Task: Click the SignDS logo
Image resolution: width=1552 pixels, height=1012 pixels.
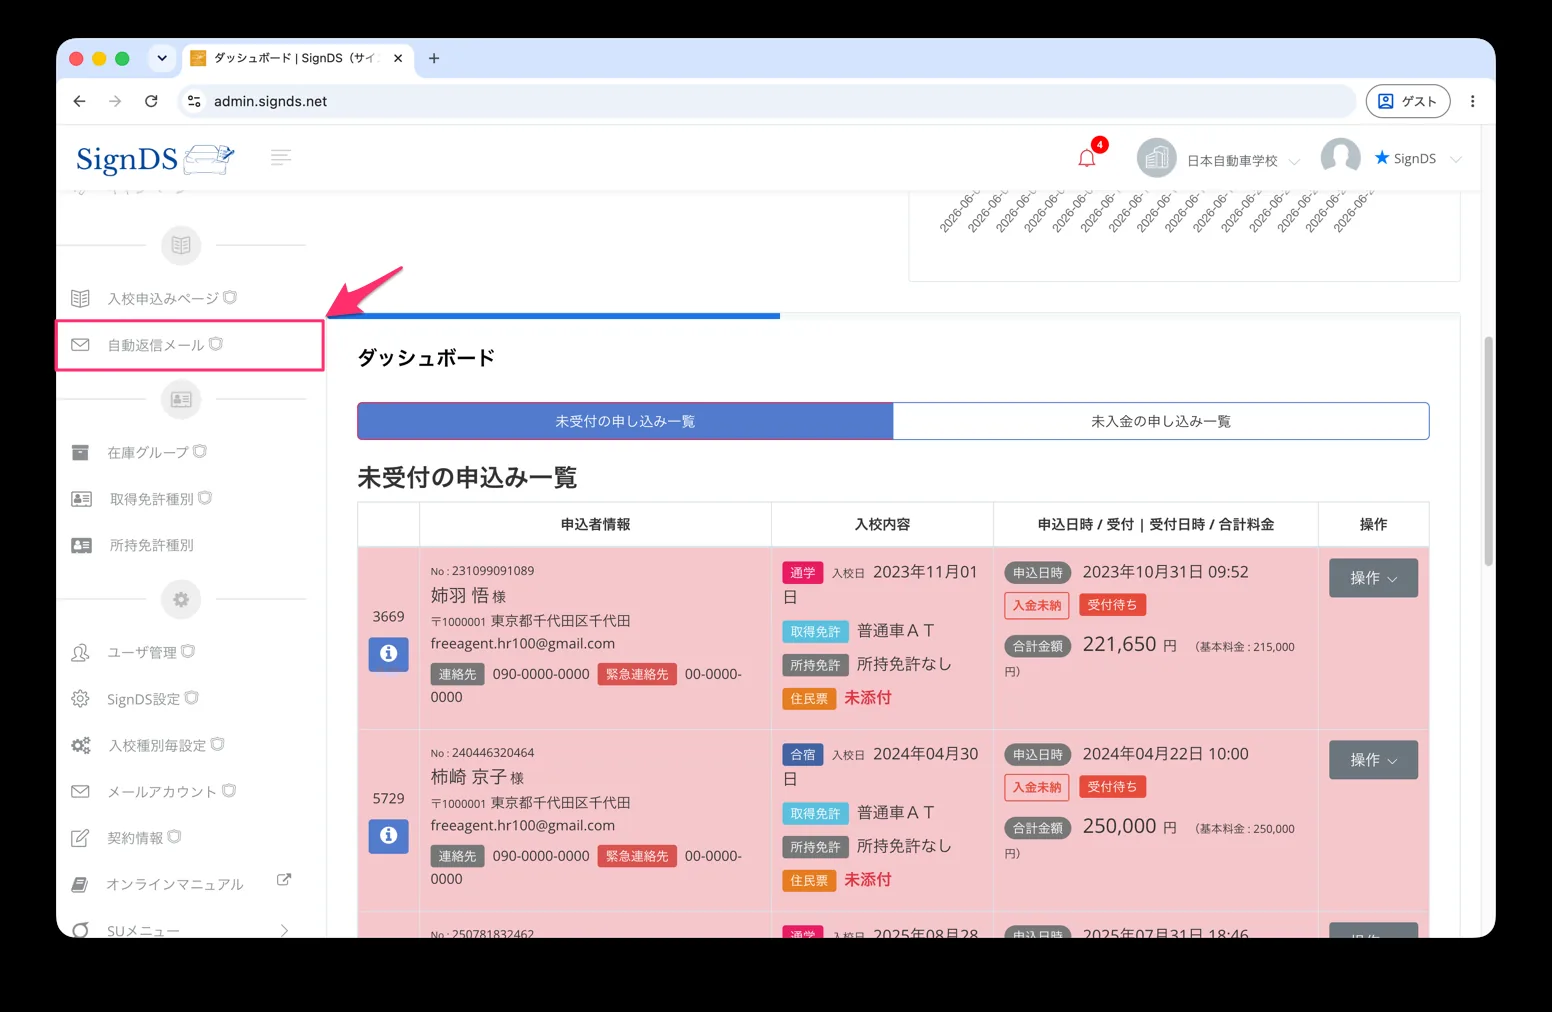Action: tap(155, 158)
